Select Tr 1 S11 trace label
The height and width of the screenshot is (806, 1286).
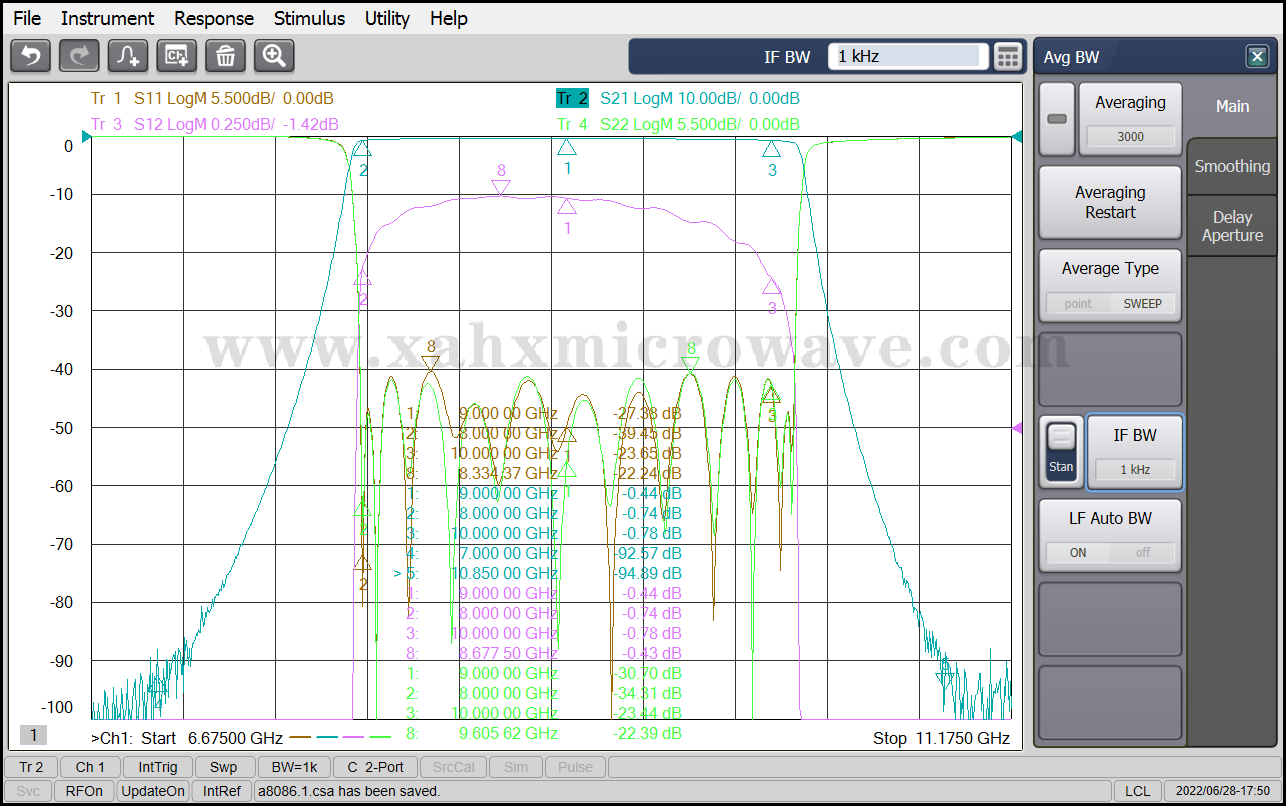pos(212,98)
